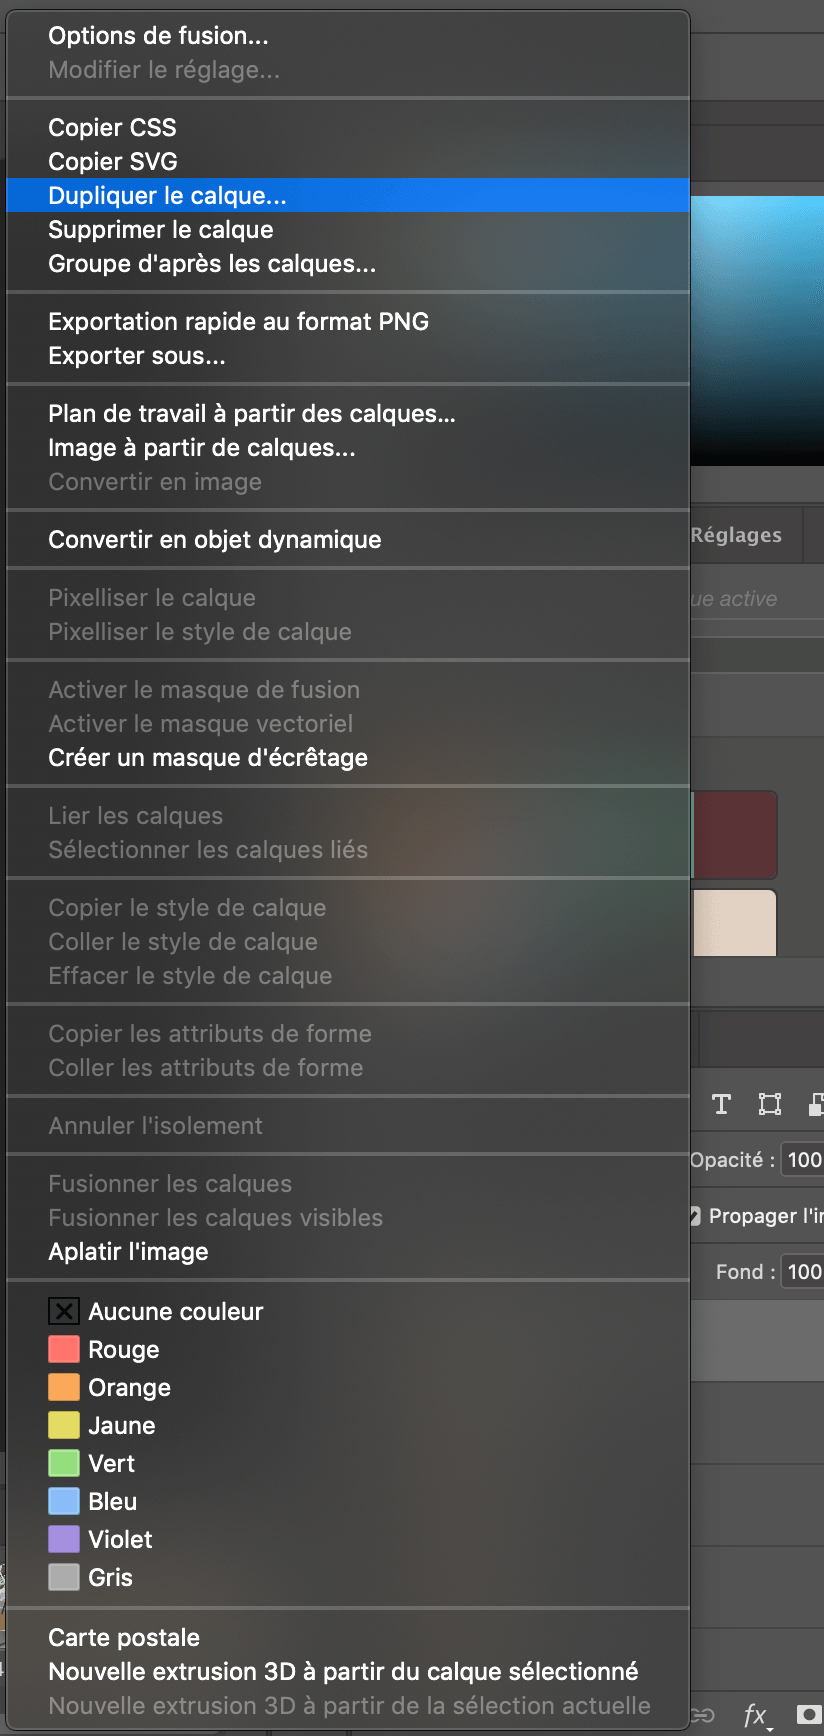Image resolution: width=824 pixels, height=1736 pixels.
Task: Add a layer mask with mask icon
Action: coord(808,1715)
